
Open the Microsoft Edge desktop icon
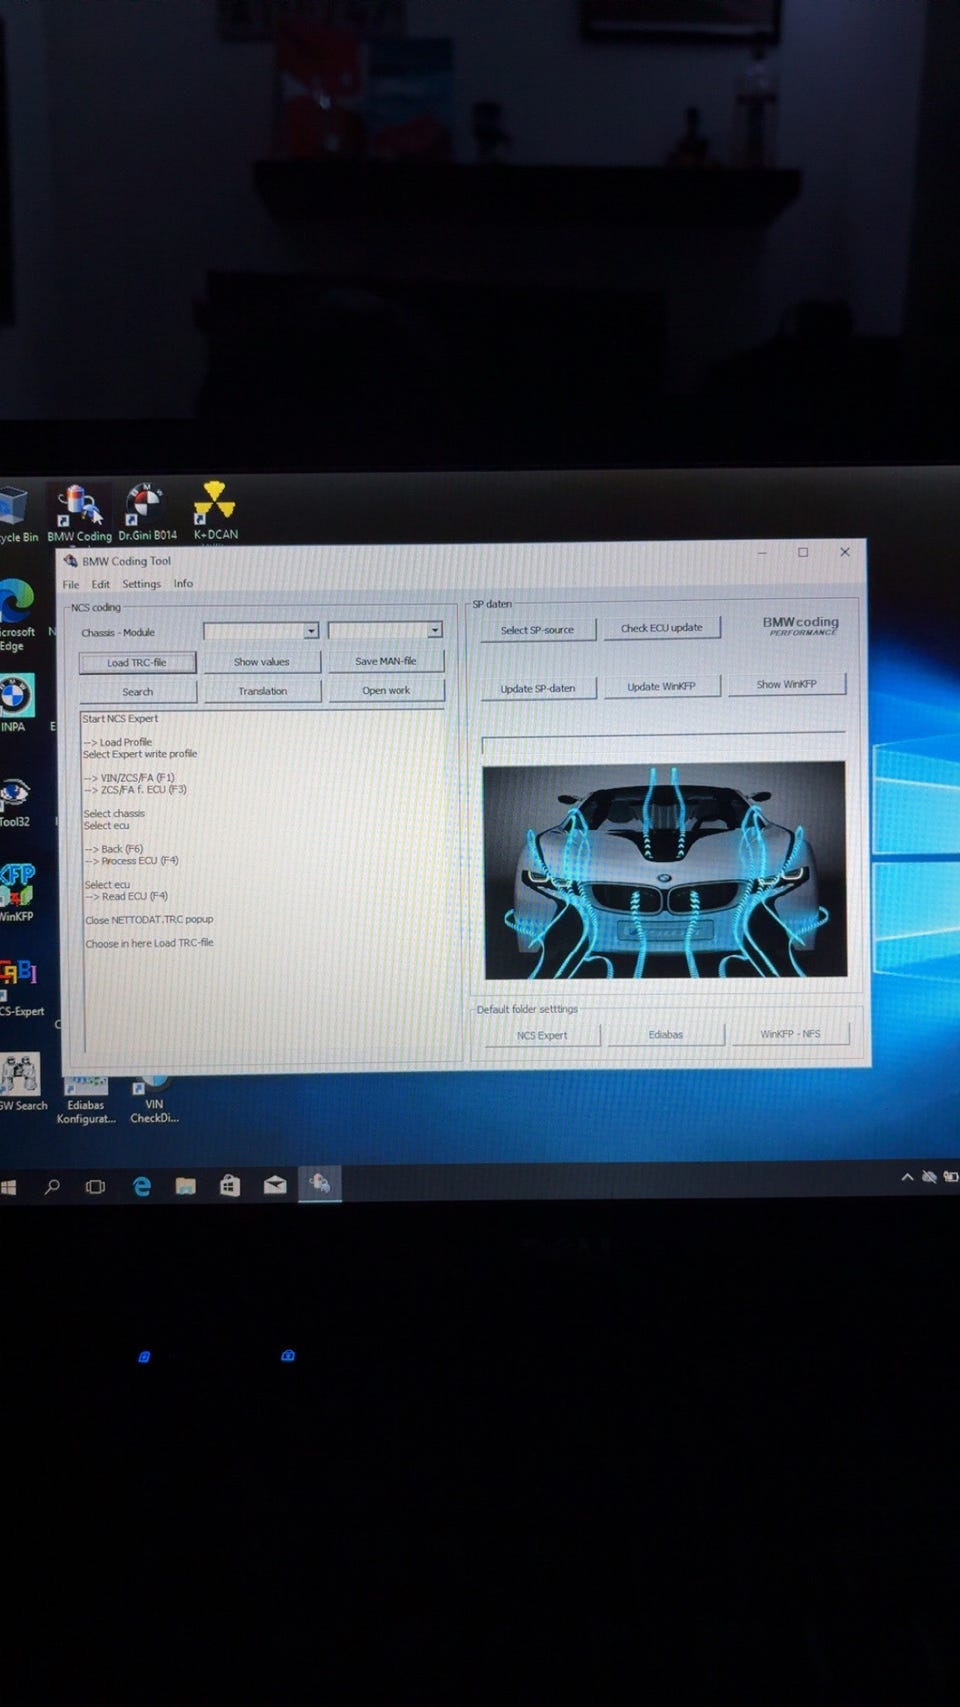pos(17,615)
